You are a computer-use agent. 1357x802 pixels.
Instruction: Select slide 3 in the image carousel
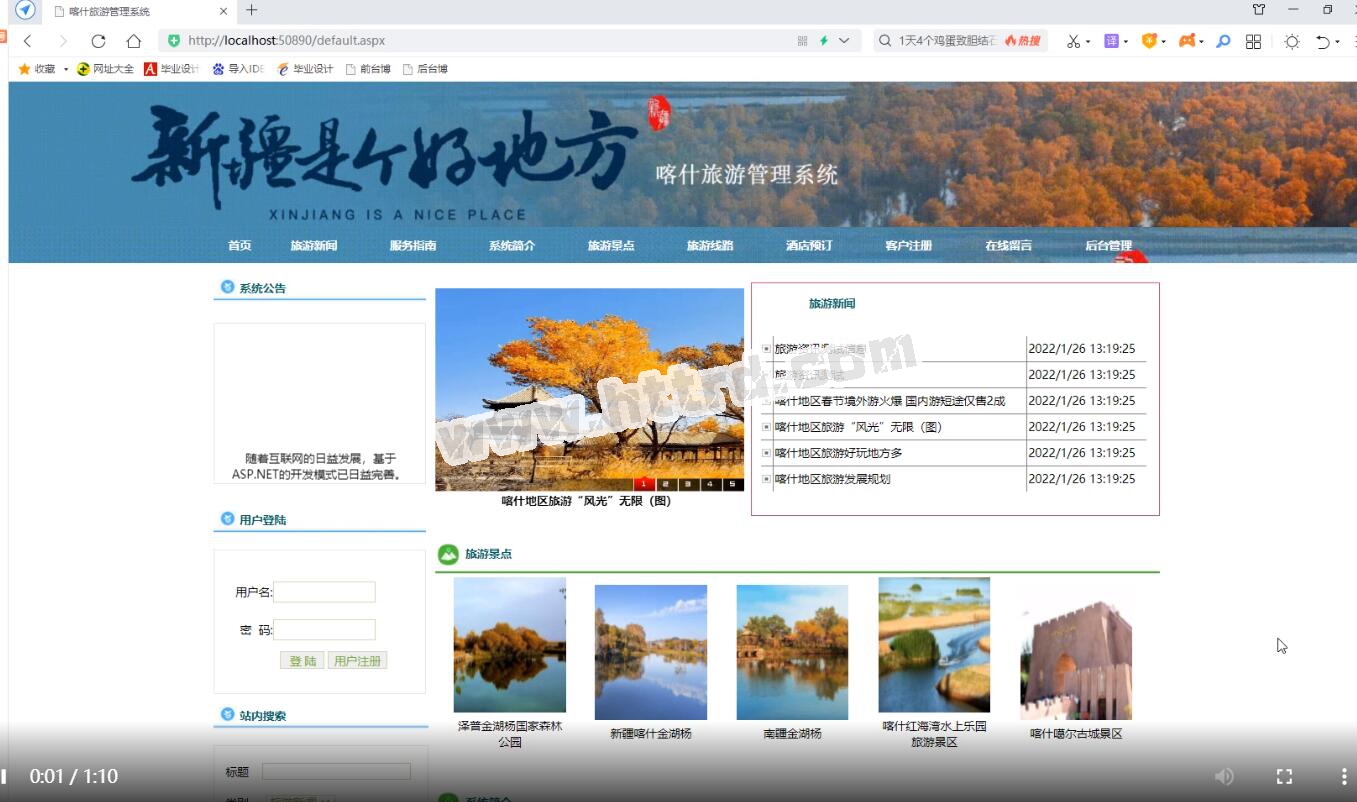pyautogui.click(x=689, y=484)
